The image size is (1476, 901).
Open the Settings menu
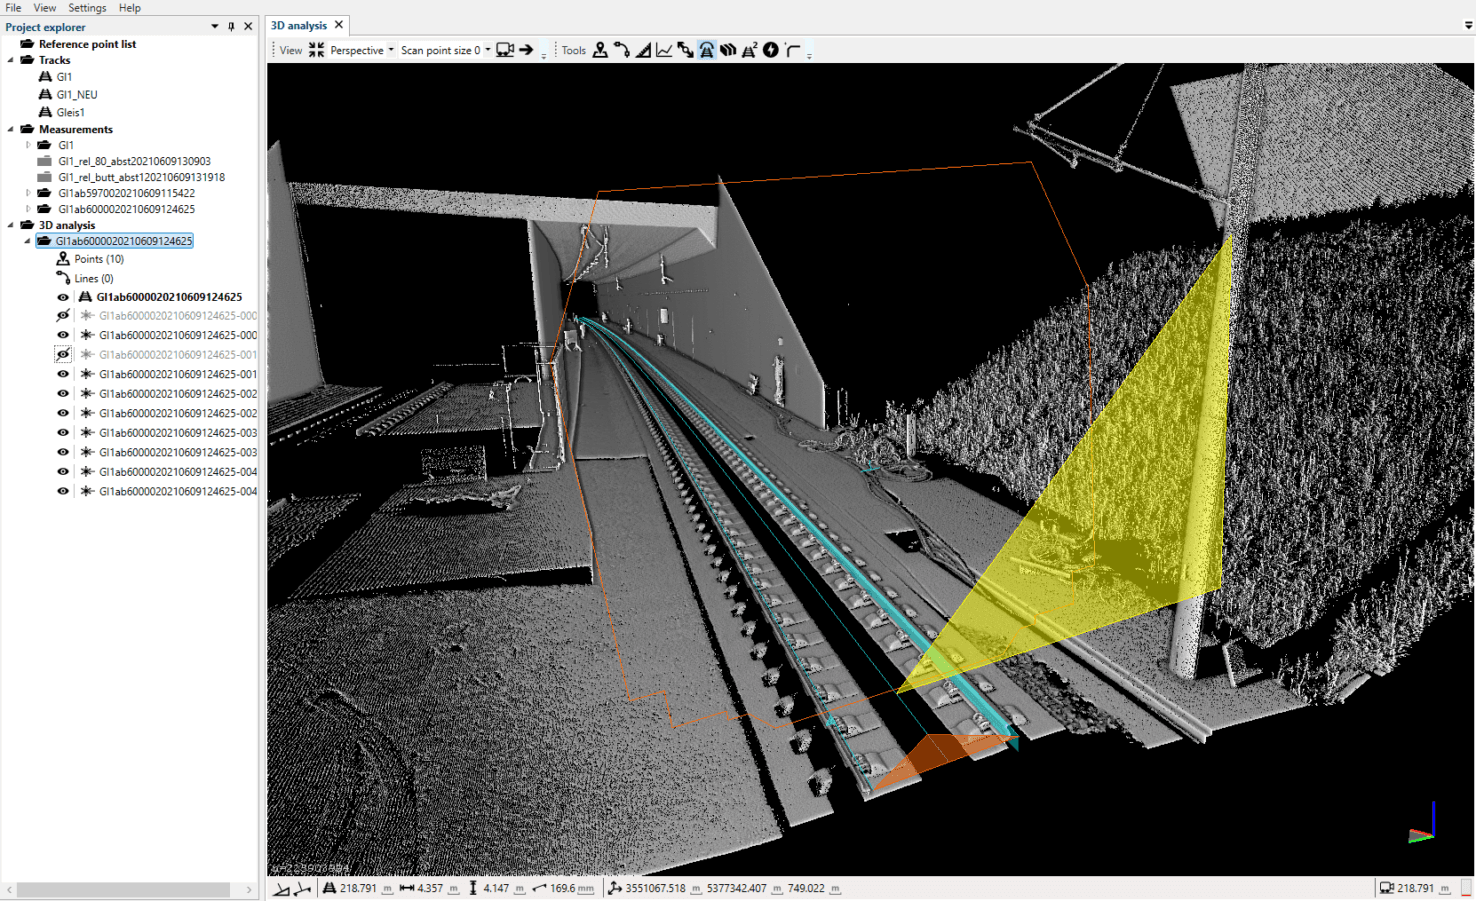click(x=87, y=8)
